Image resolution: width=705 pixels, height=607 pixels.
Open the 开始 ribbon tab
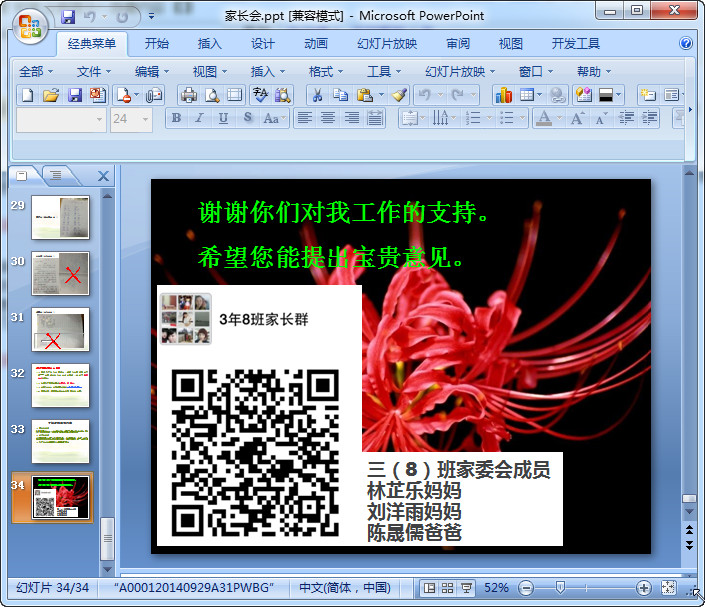[x=156, y=44]
